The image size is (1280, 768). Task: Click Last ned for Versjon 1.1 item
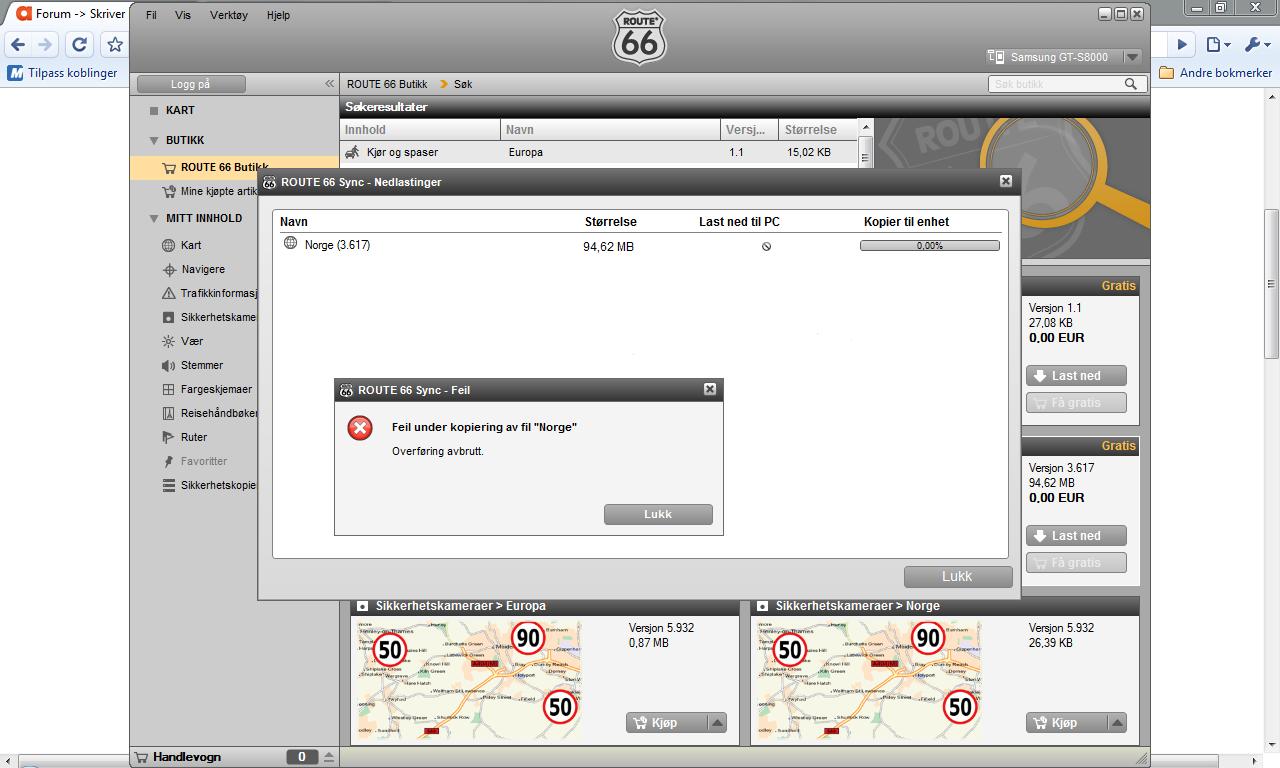pos(1076,376)
